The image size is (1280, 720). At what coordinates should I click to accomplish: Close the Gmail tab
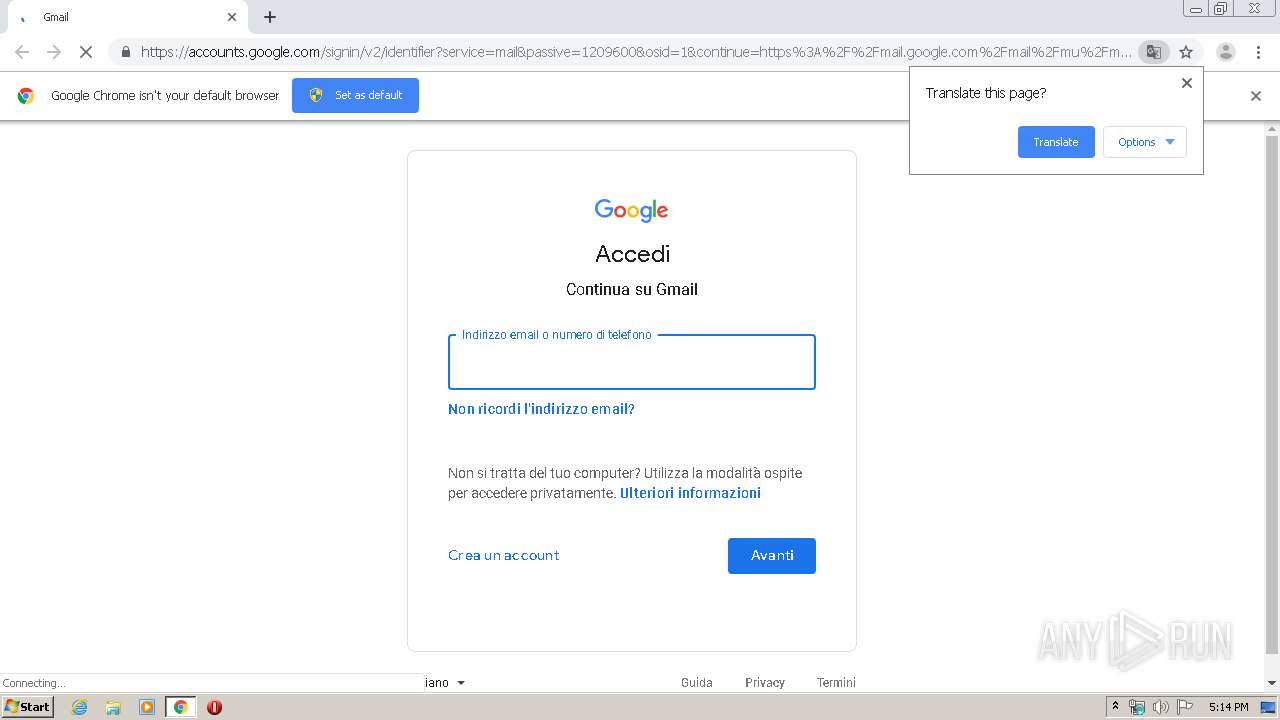pos(232,17)
